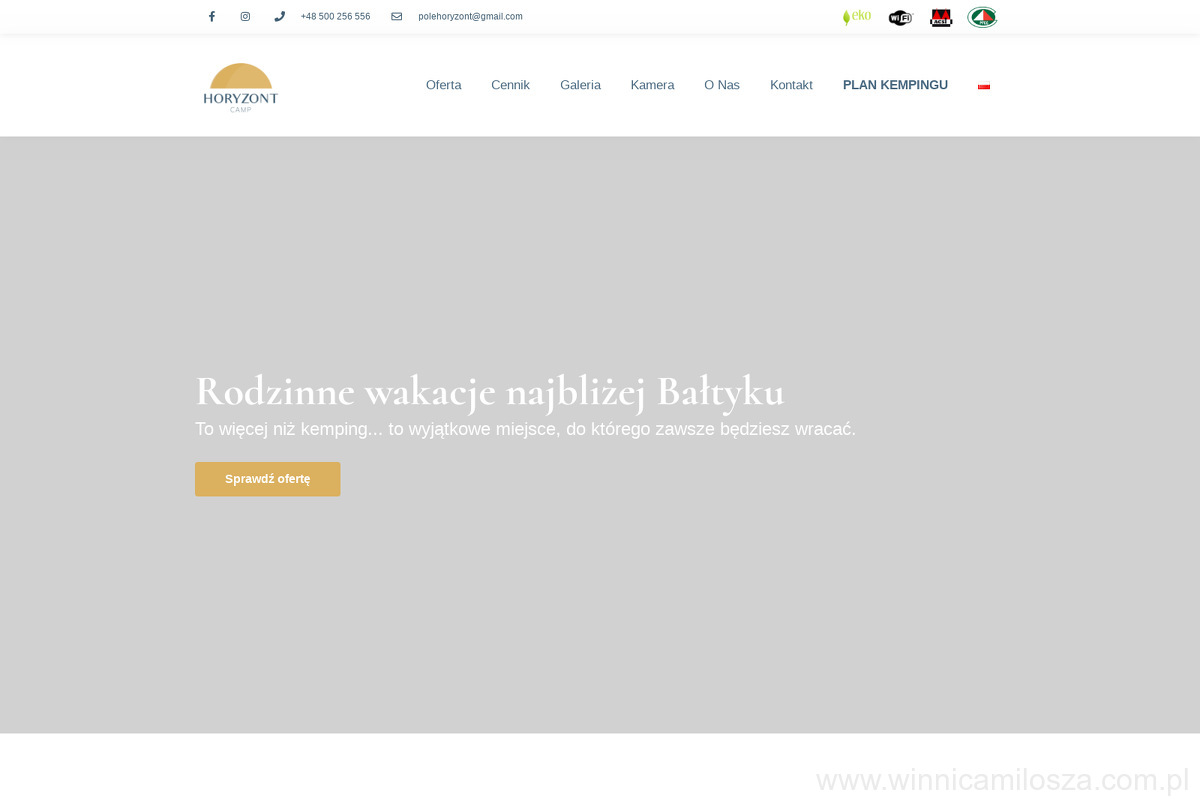The width and height of the screenshot is (1200, 800).
Task: Call the number +48 500 256 556
Action: tap(335, 17)
